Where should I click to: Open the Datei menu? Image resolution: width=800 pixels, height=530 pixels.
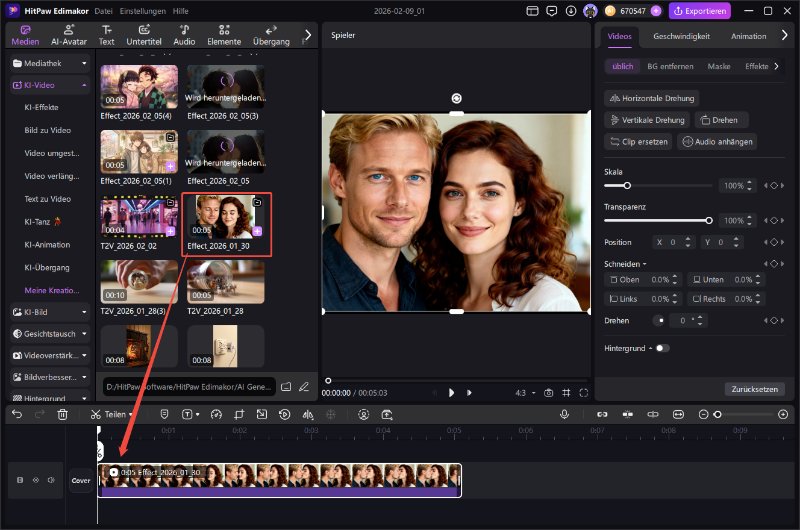104,11
